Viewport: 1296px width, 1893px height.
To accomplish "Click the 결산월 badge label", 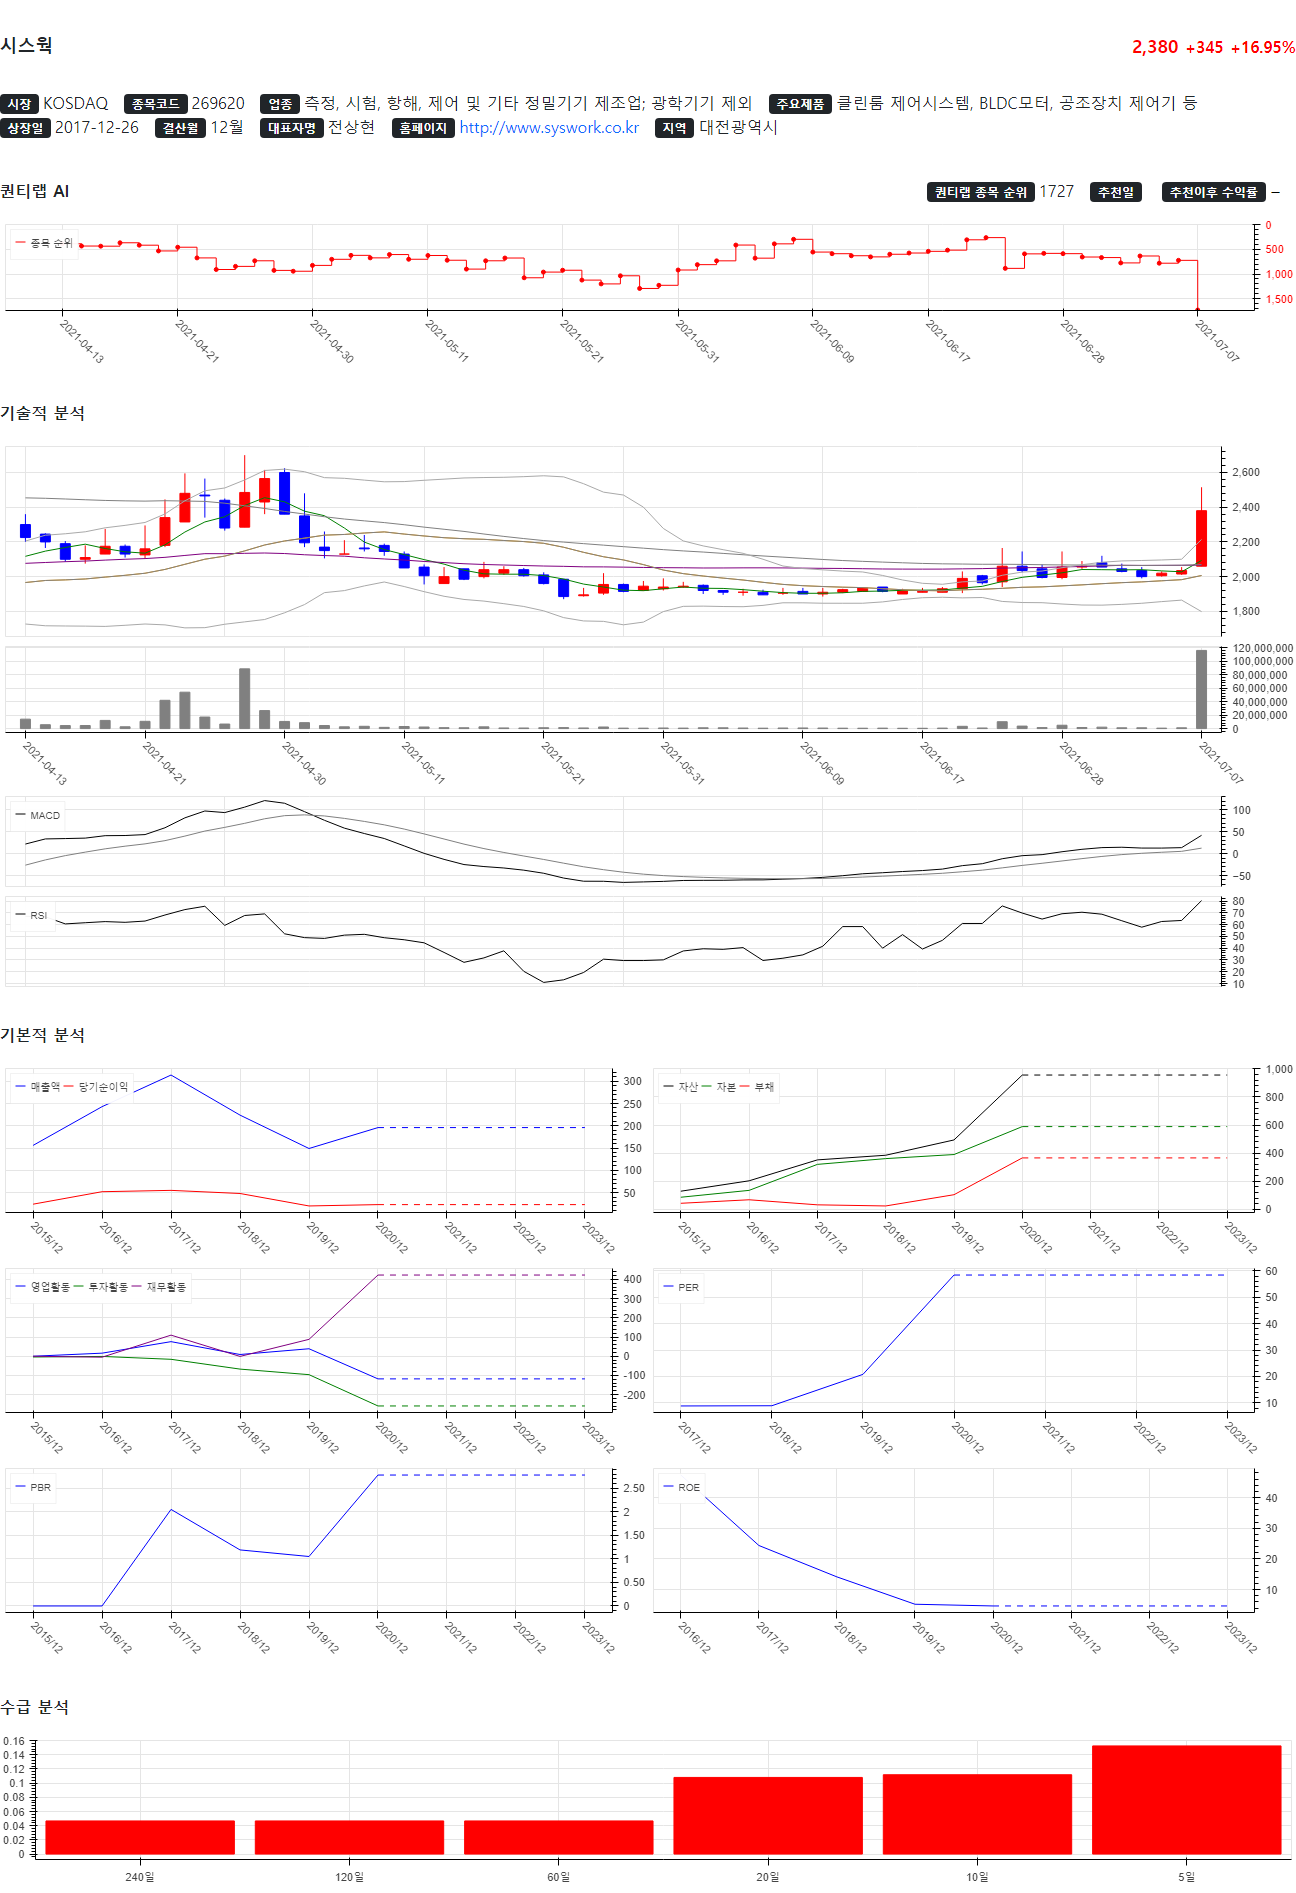I will [181, 128].
